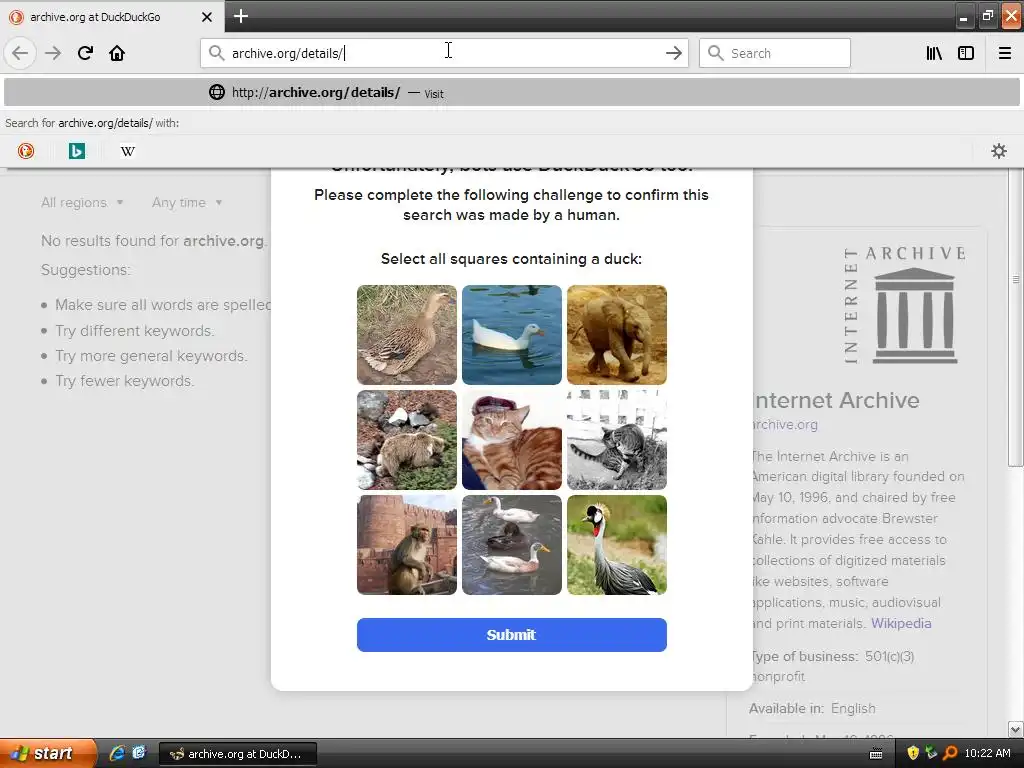This screenshot has width=1024, height=768.
Task: Click the scroll down arrow of the page
Action: (1015, 729)
